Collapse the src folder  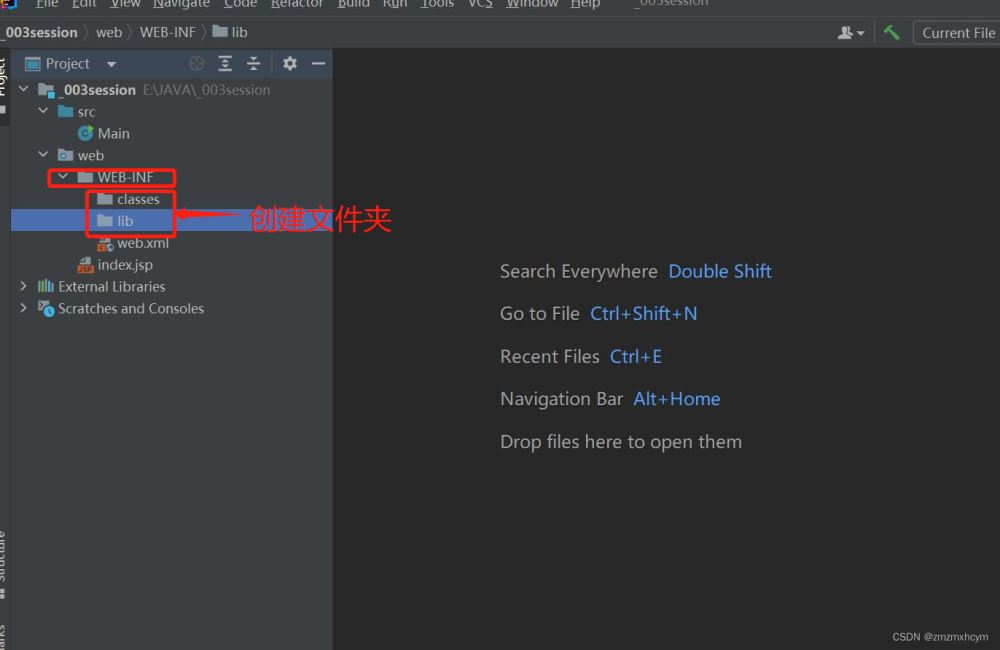point(43,112)
